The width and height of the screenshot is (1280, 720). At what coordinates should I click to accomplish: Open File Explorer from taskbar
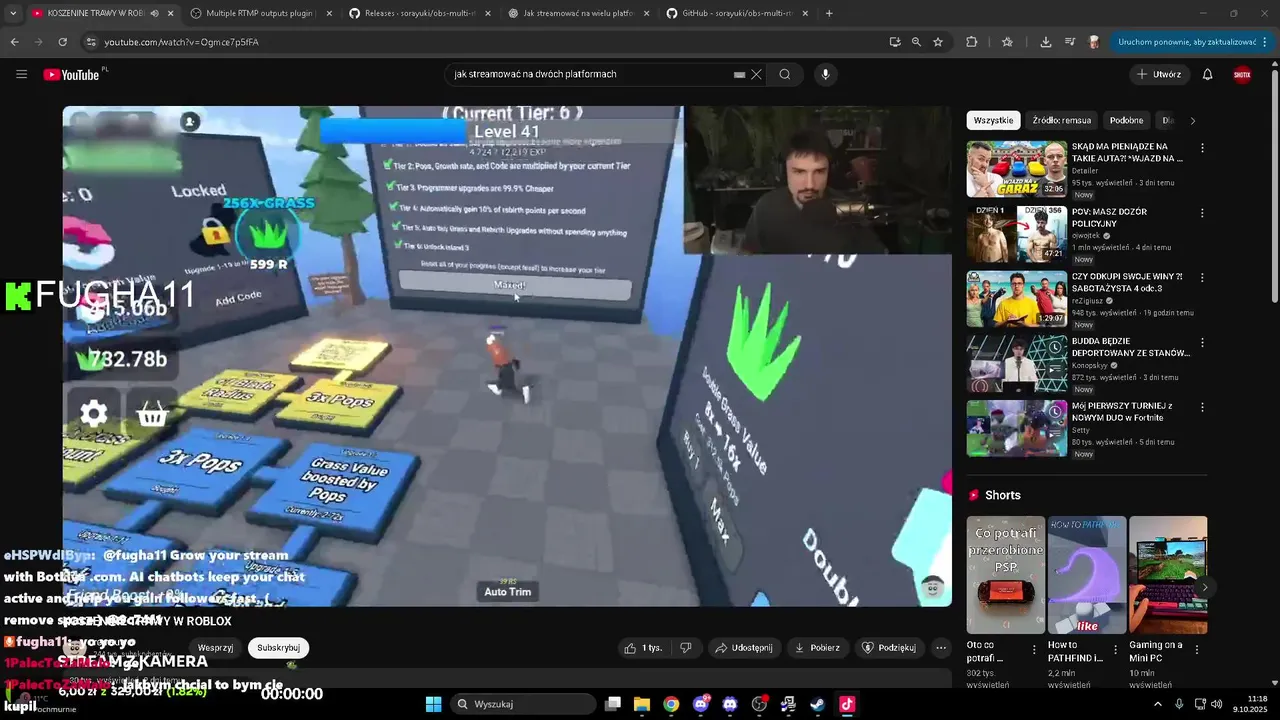641,704
